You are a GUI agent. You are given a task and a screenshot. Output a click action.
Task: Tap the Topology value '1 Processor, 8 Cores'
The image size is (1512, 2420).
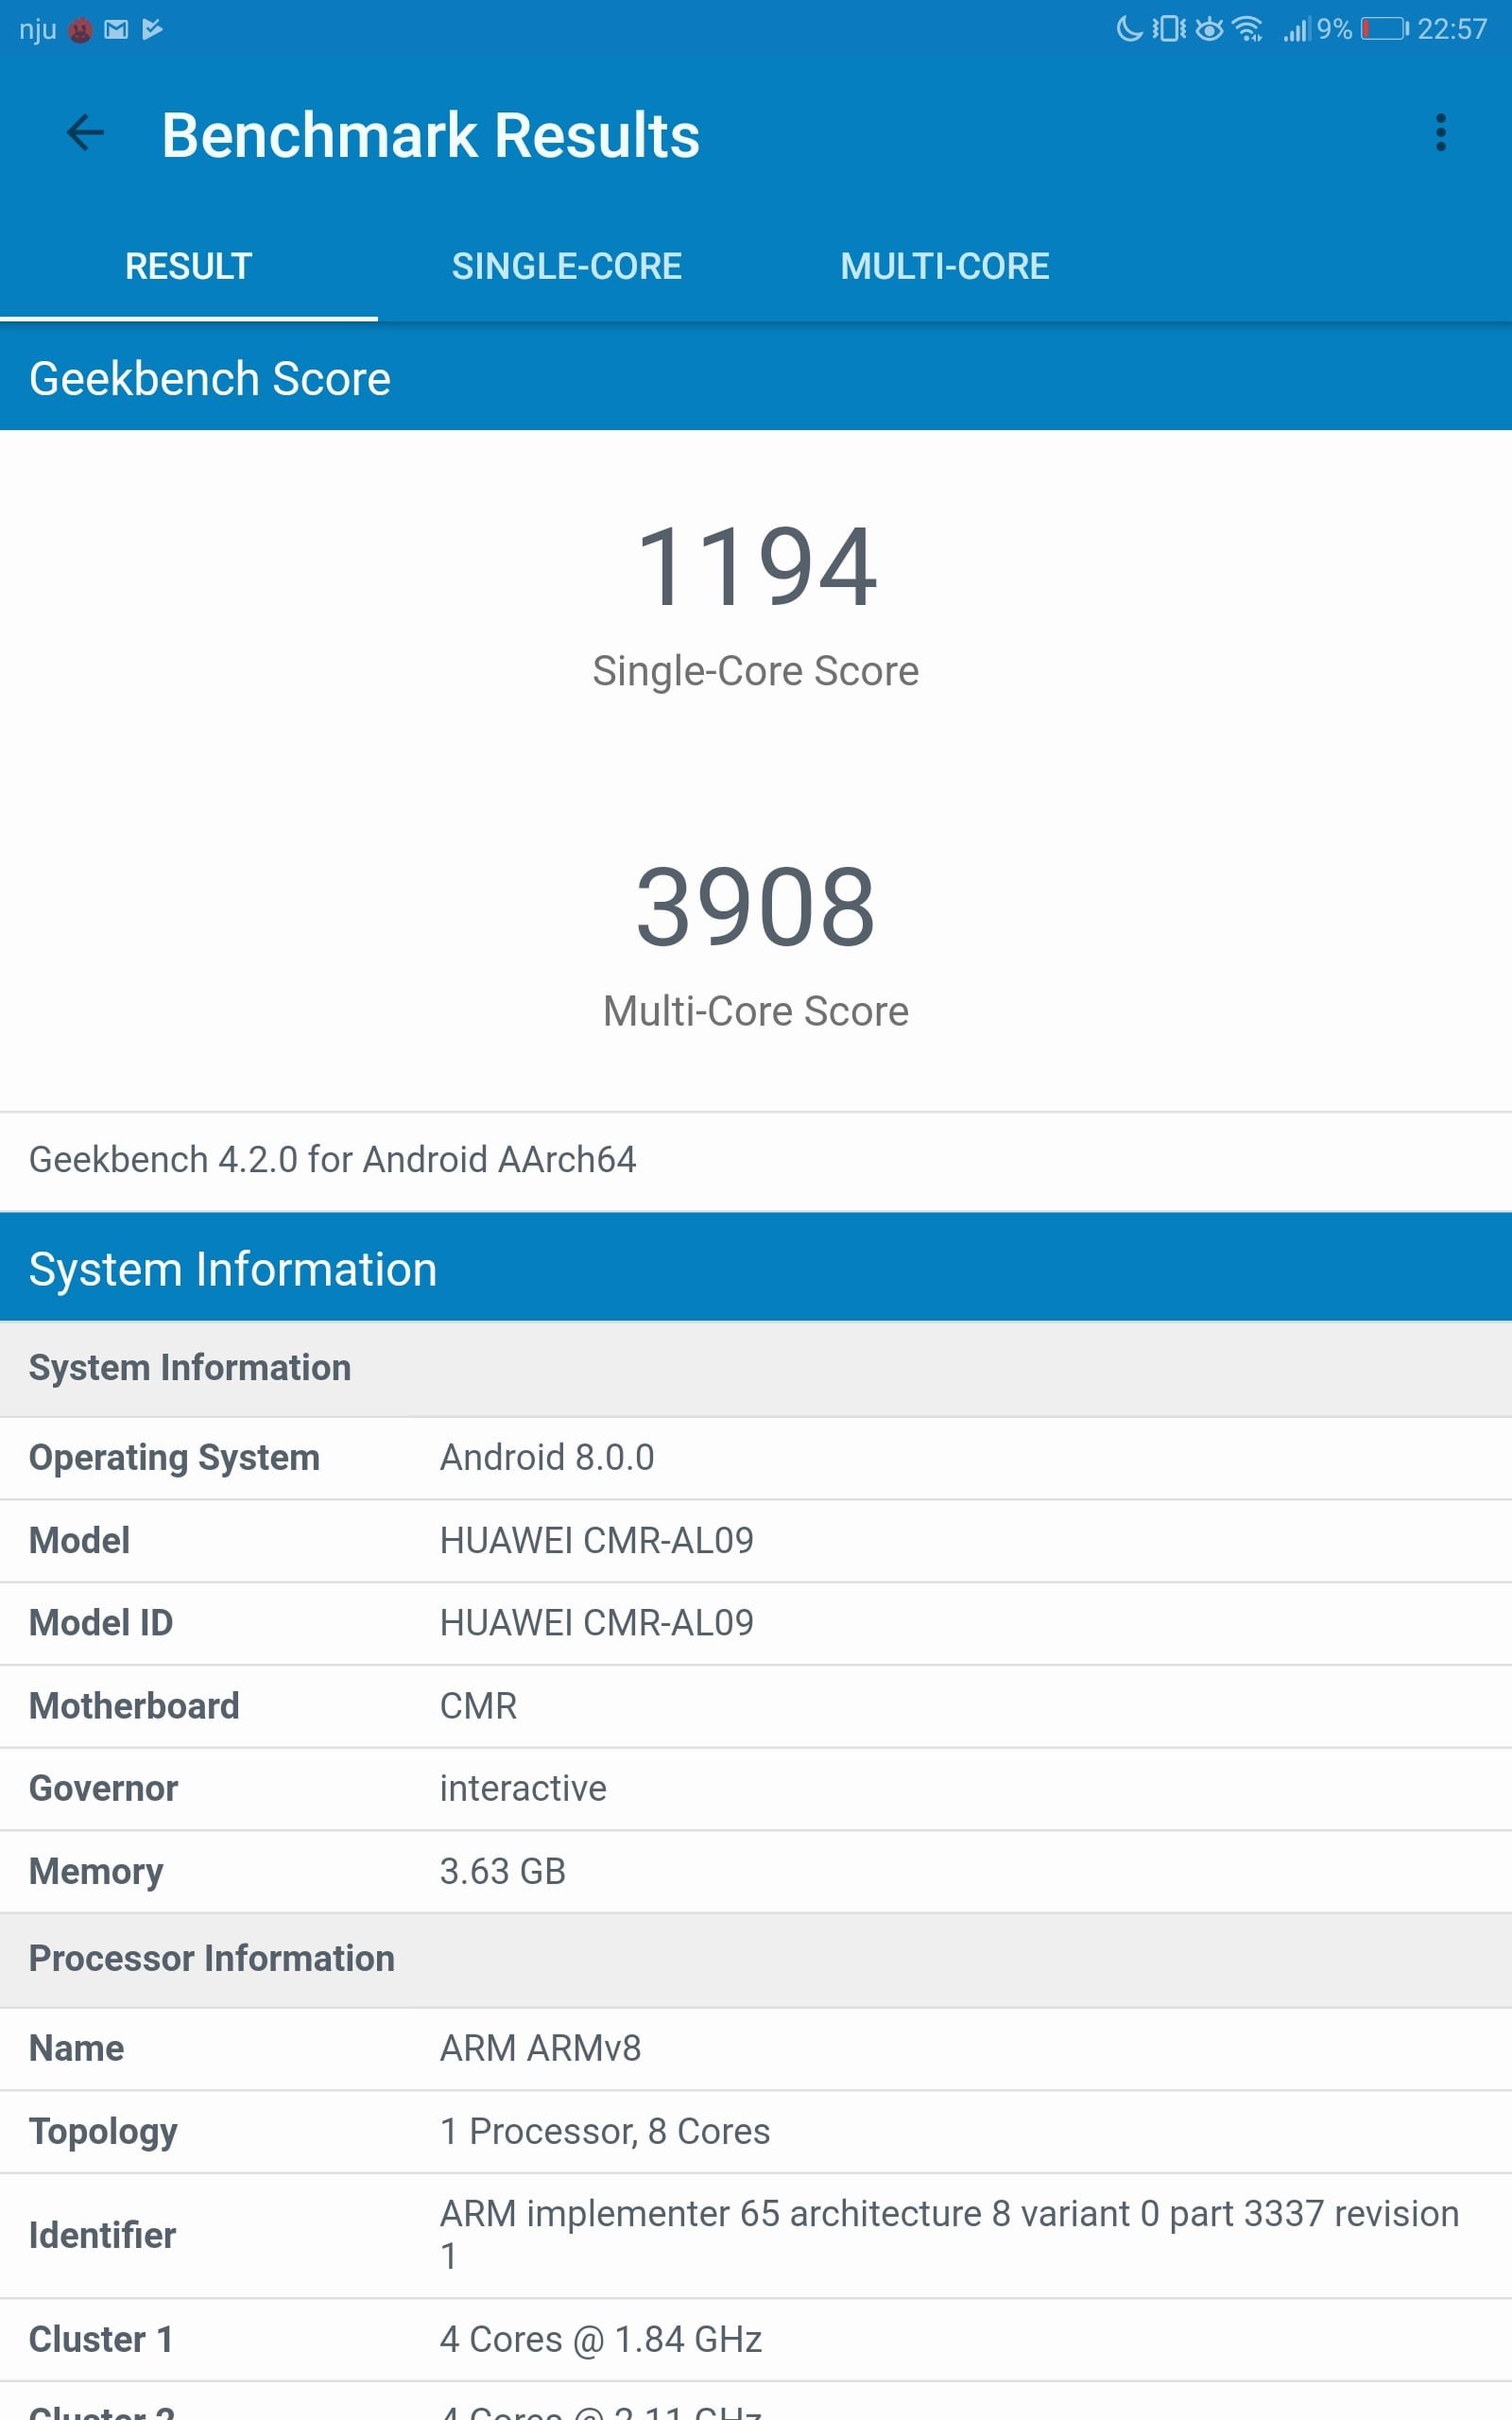(605, 2131)
